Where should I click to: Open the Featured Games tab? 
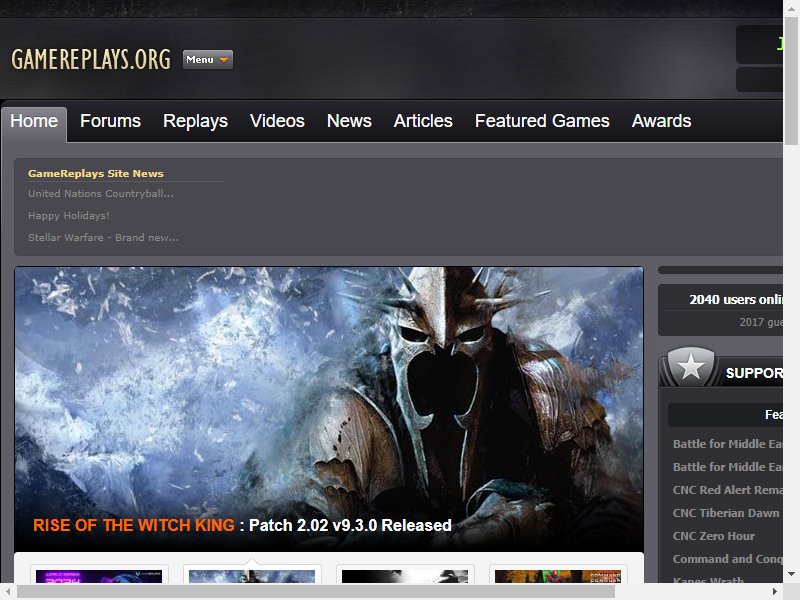(542, 121)
